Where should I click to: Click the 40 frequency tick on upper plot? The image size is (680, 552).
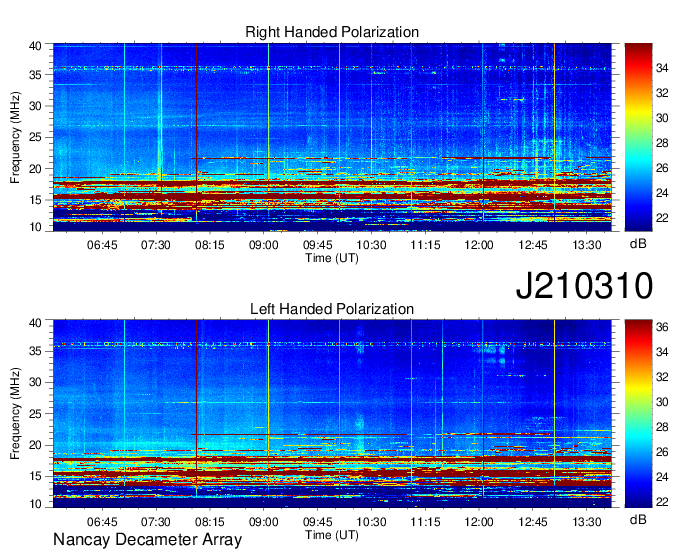click(x=36, y=46)
